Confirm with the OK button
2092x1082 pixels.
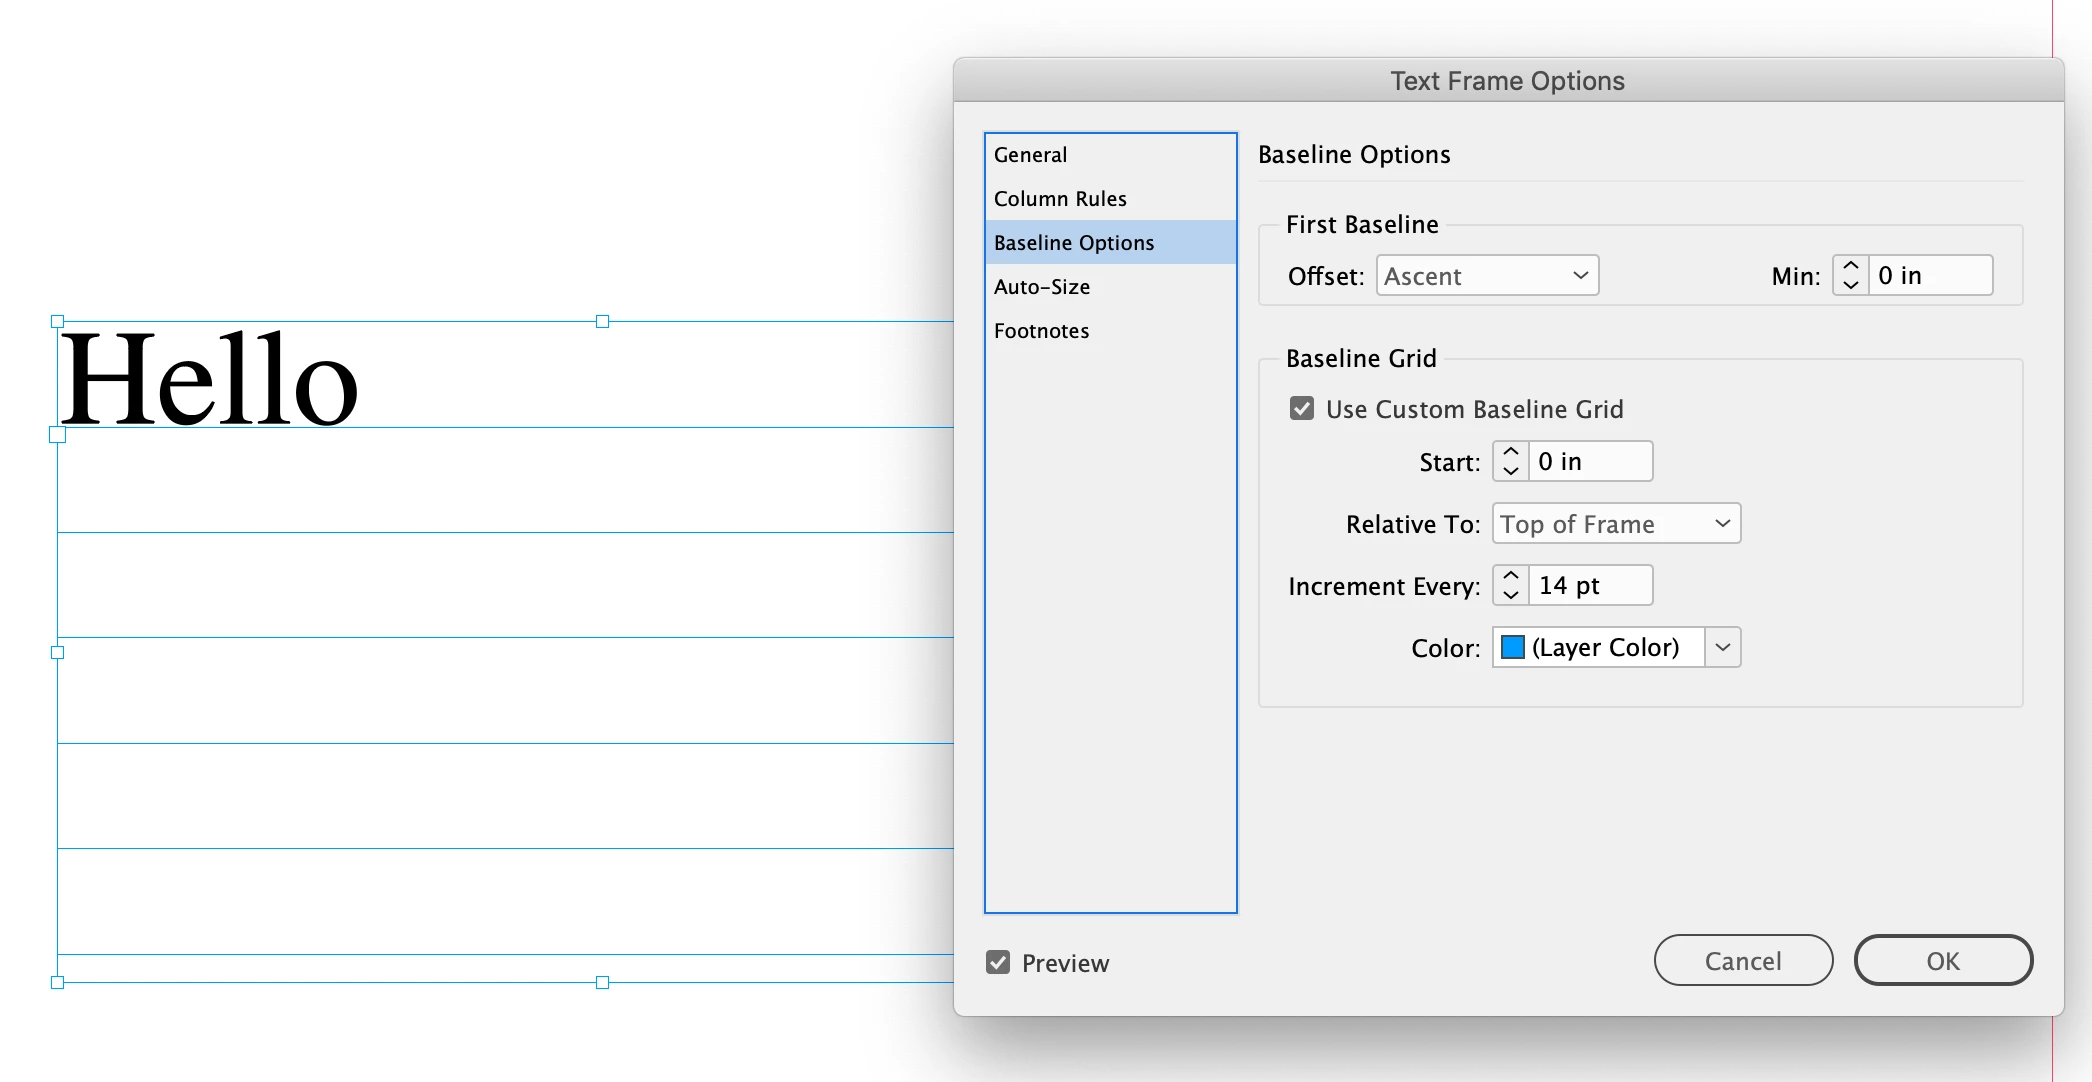click(1942, 960)
